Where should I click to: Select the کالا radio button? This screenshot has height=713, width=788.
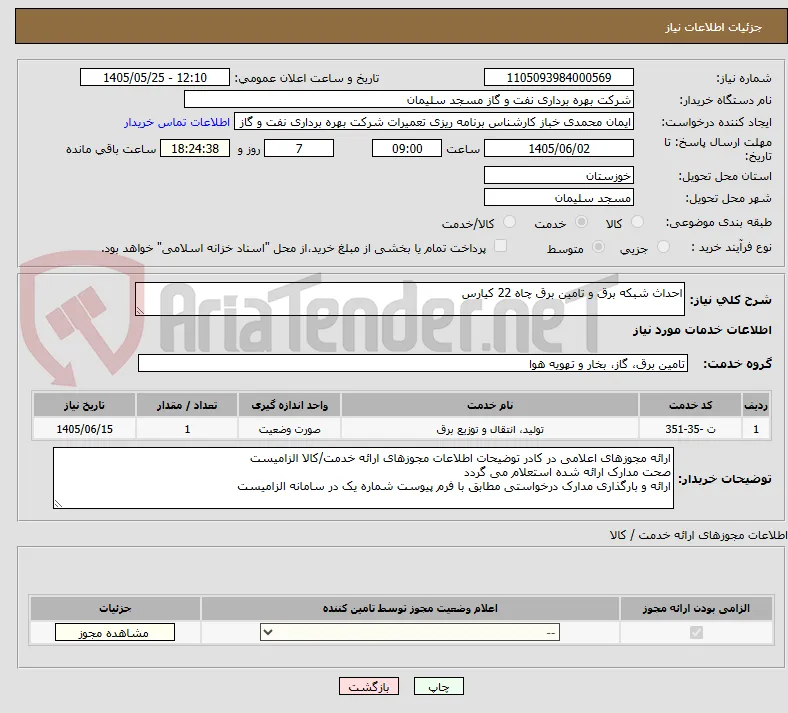coord(637,222)
